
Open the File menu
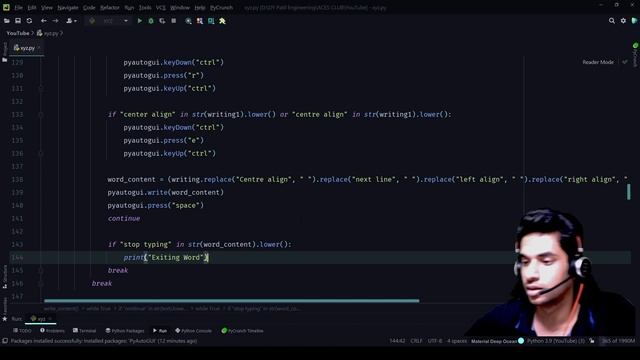(x=19, y=8)
